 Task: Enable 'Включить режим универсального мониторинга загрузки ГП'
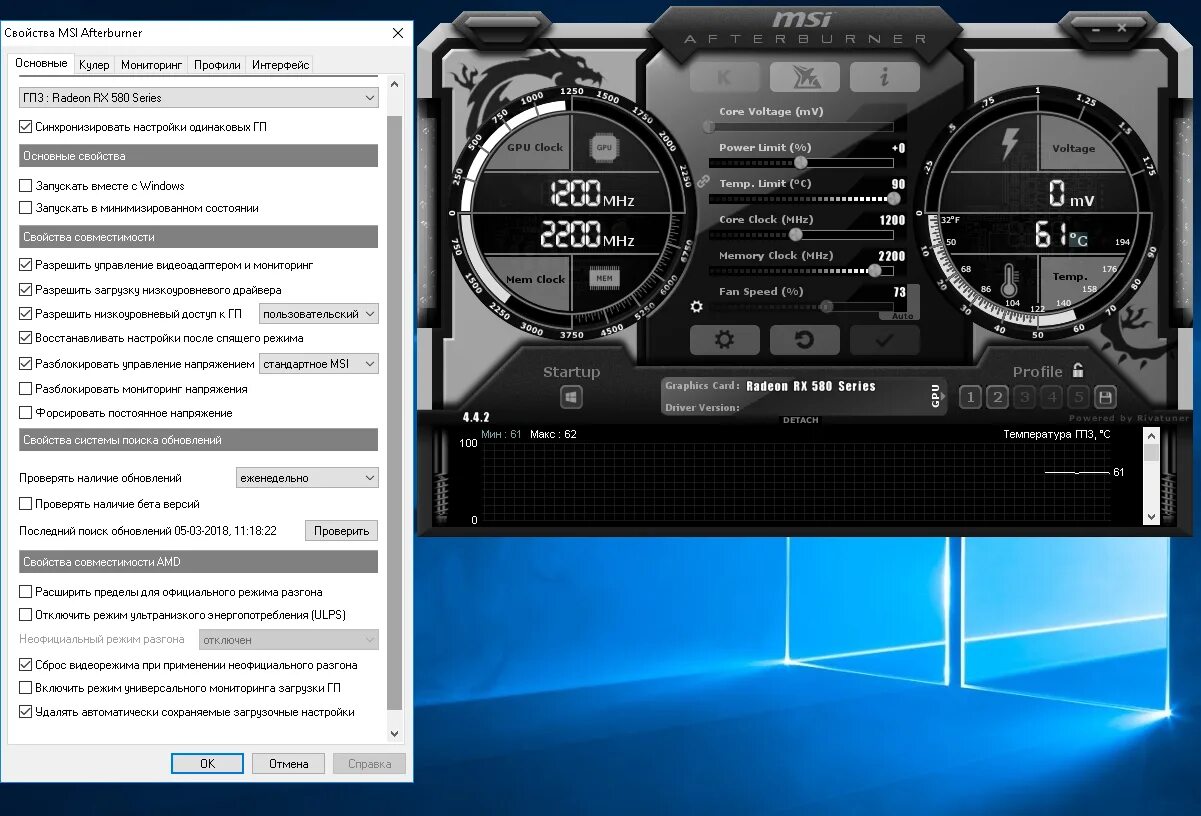[x=26, y=688]
